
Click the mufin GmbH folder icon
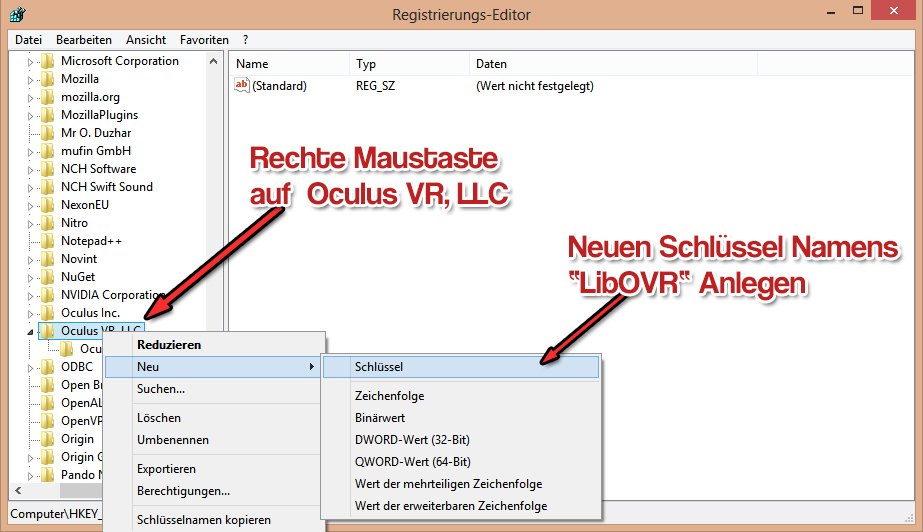point(48,151)
